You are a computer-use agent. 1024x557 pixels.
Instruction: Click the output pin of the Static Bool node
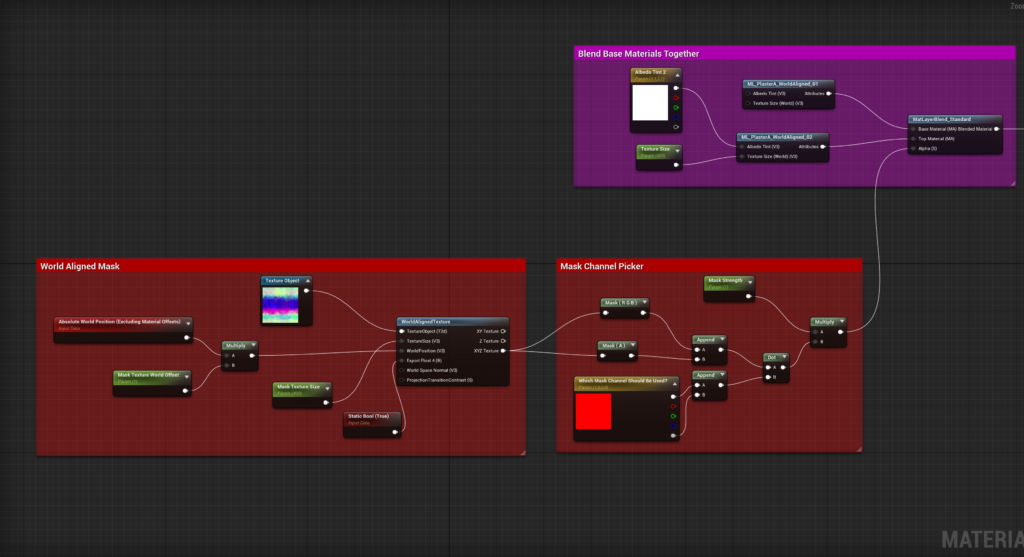point(395,432)
